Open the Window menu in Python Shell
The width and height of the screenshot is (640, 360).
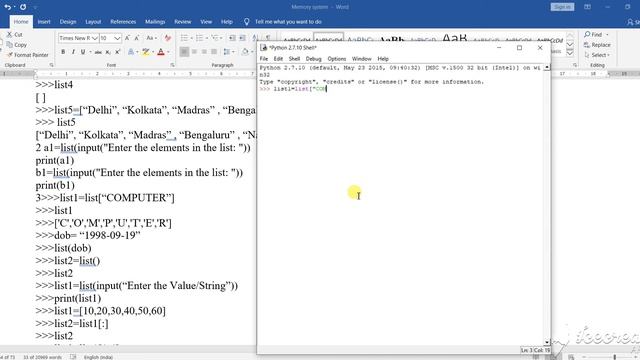(x=361, y=59)
